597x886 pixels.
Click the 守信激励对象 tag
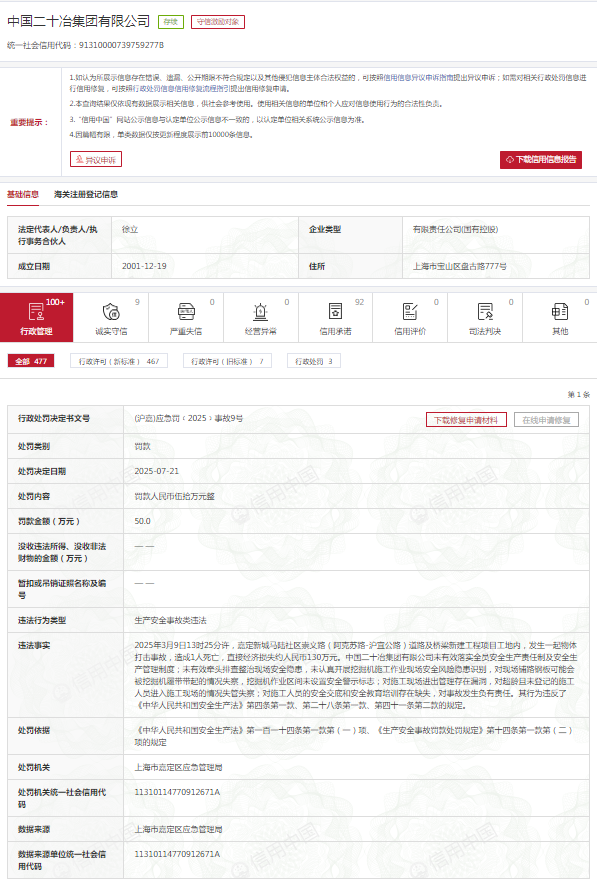tap(217, 22)
